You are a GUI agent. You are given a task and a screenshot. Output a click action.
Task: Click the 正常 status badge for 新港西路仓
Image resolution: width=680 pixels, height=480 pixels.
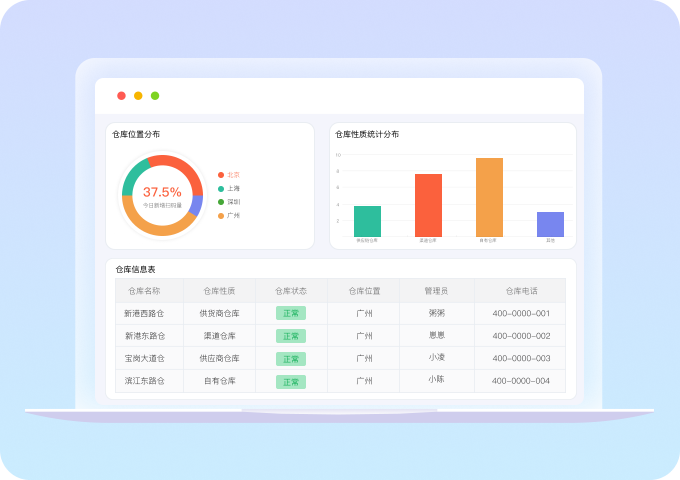point(291,313)
